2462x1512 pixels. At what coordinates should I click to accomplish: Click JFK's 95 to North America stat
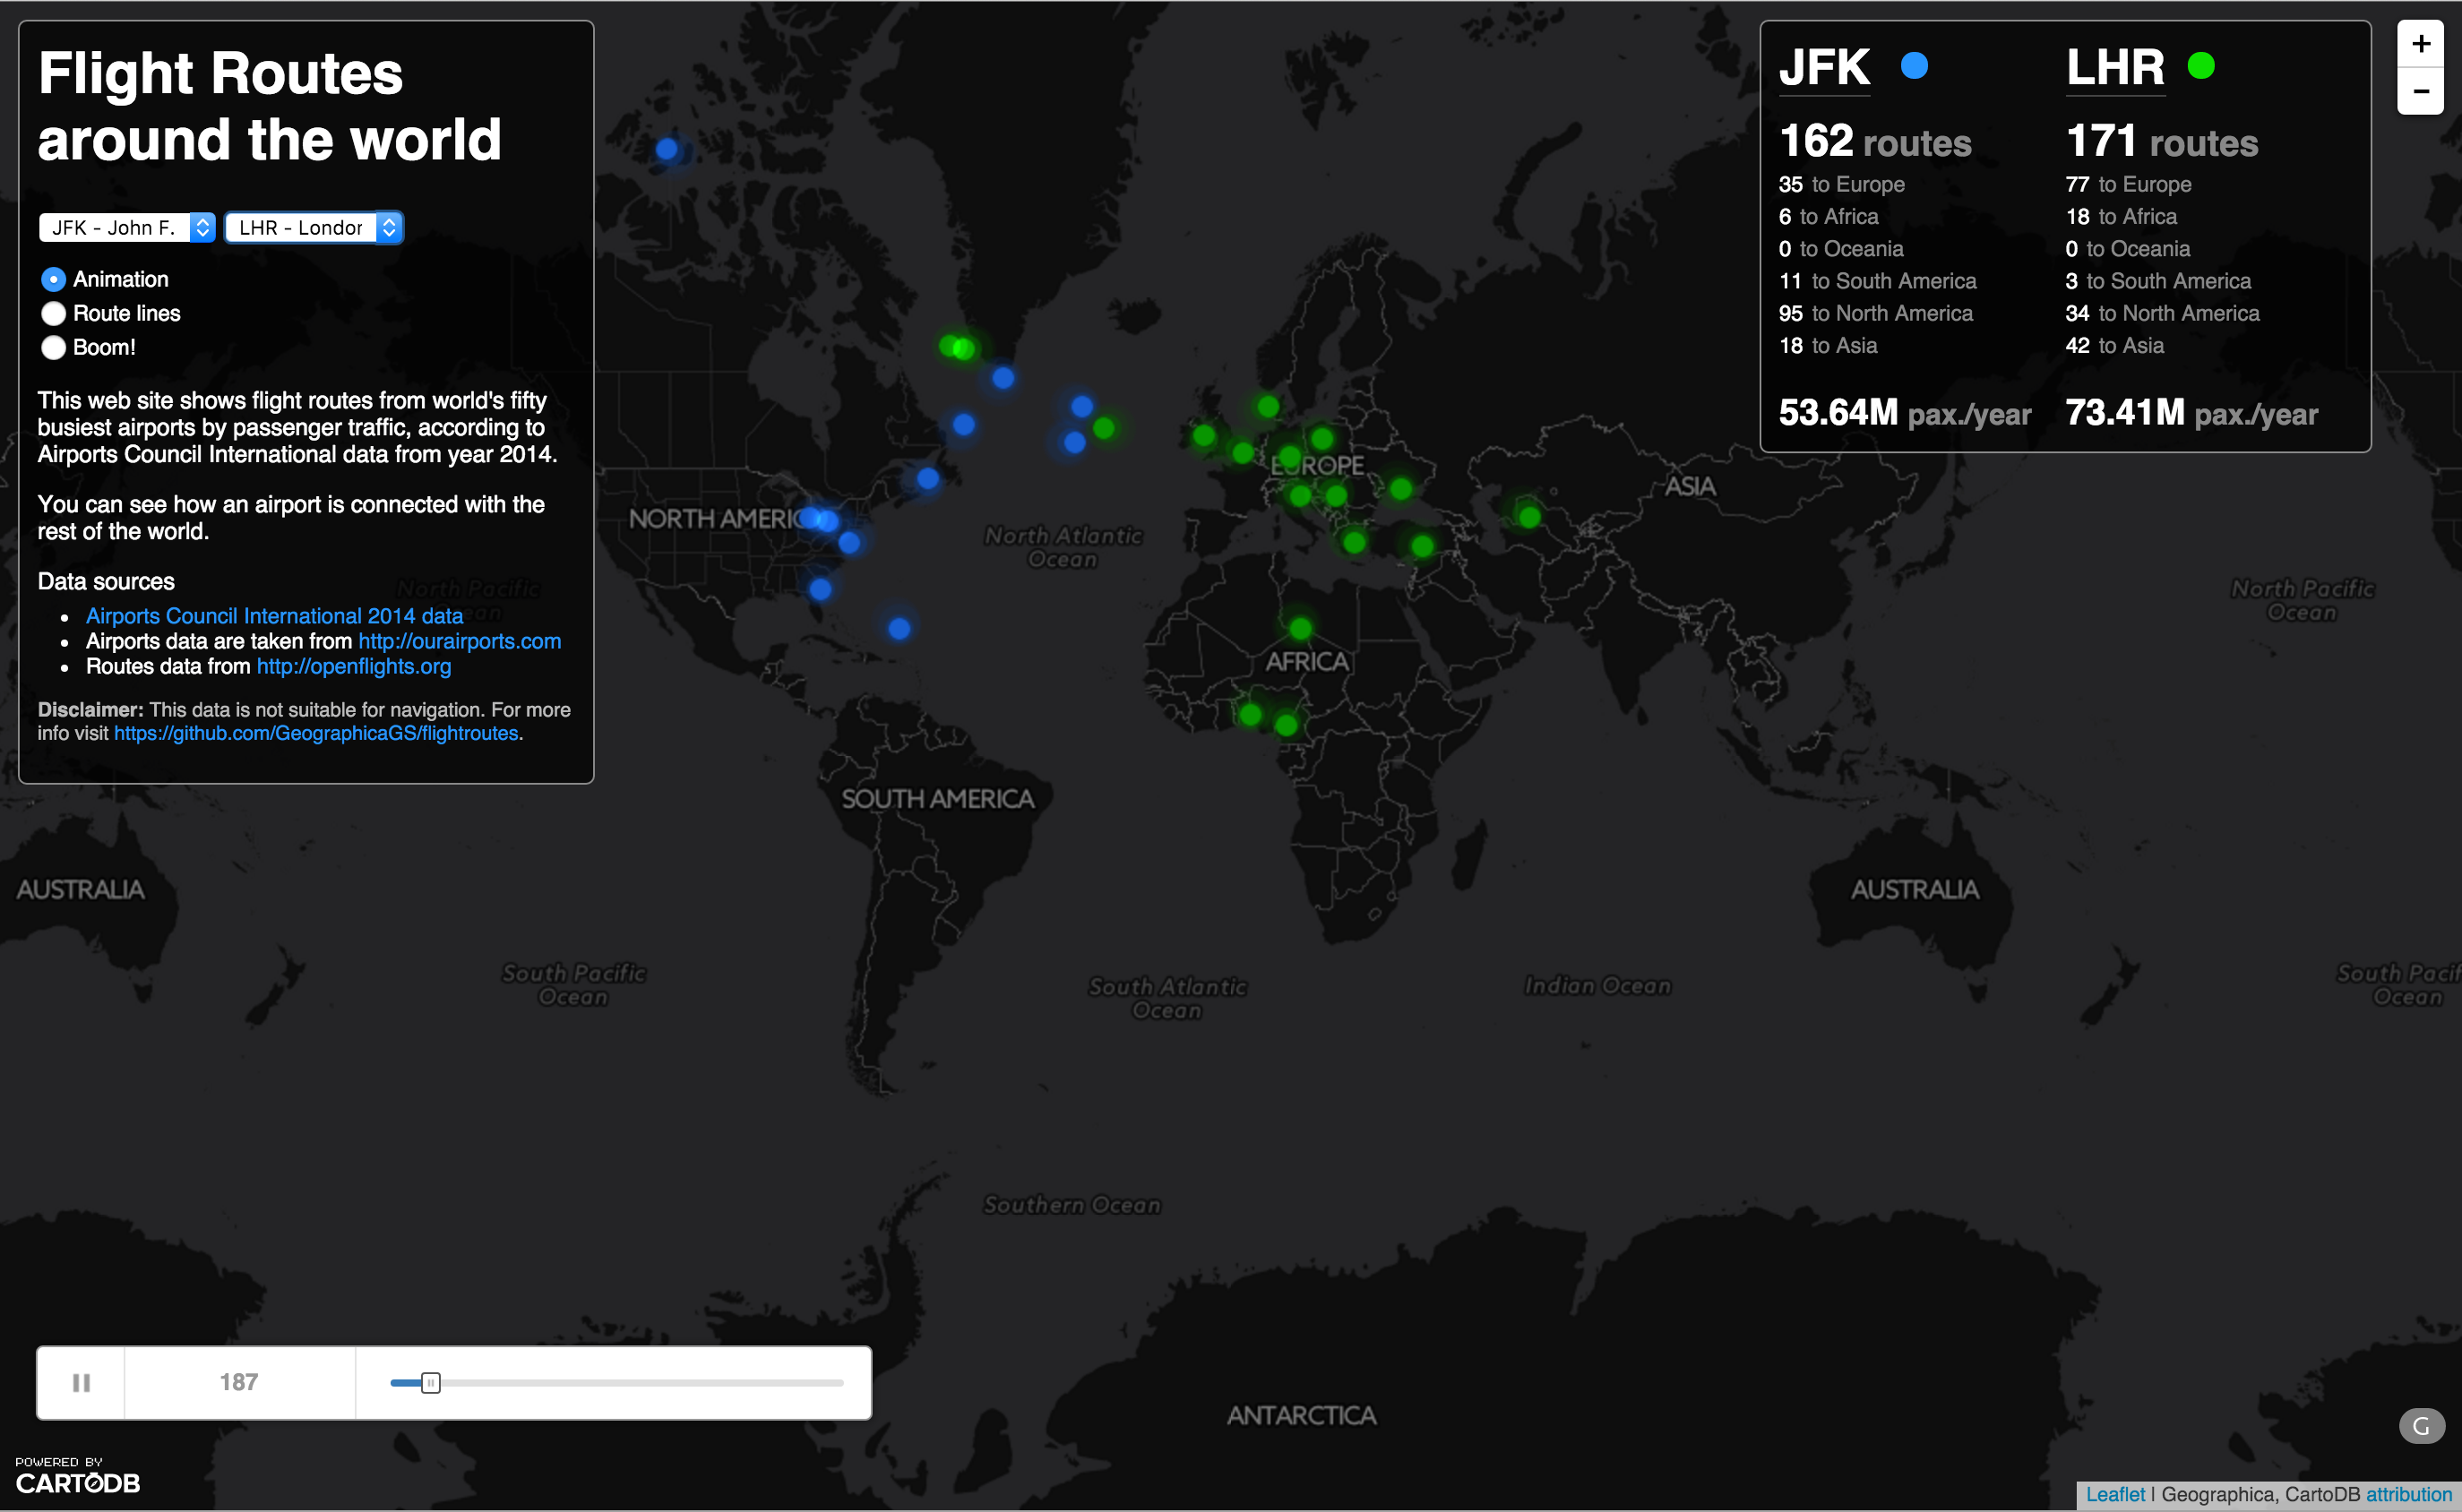pos(1875,313)
